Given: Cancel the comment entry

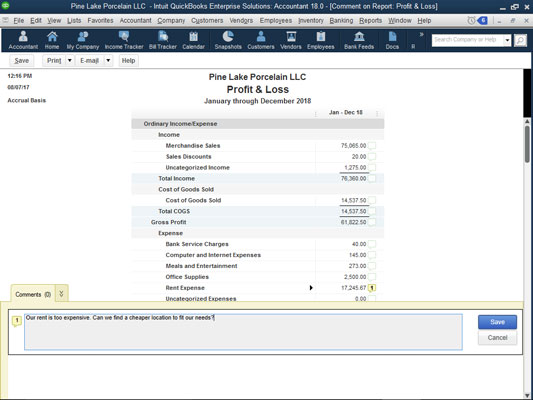Looking at the screenshot, I should pyautogui.click(x=497, y=337).
